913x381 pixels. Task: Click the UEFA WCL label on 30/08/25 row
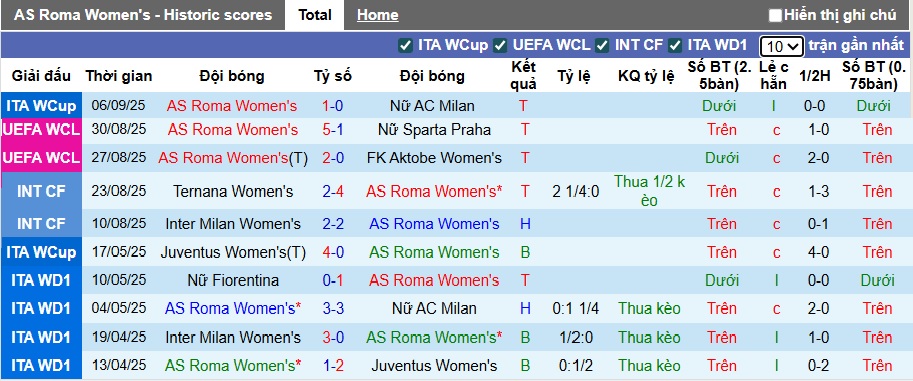[41, 129]
